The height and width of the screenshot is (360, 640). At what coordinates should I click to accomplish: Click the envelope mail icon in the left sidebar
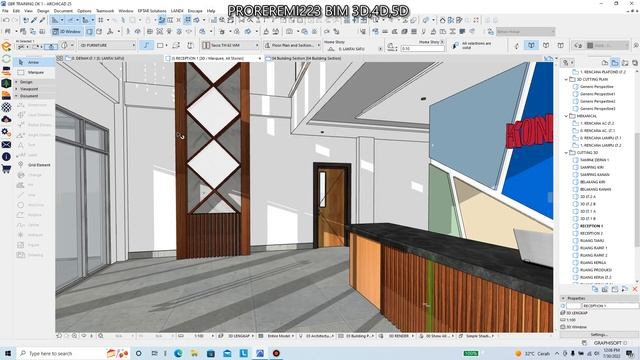pos(6,144)
